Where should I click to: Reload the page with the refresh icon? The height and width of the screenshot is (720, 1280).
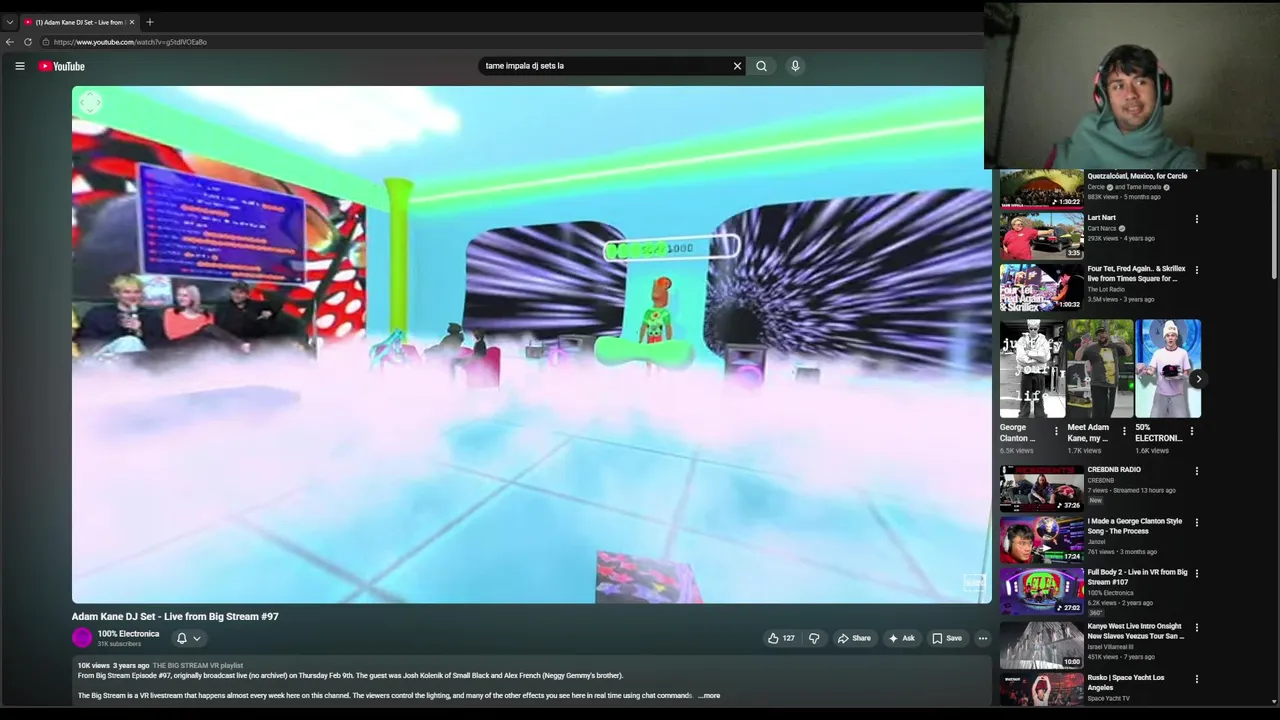click(x=28, y=42)
